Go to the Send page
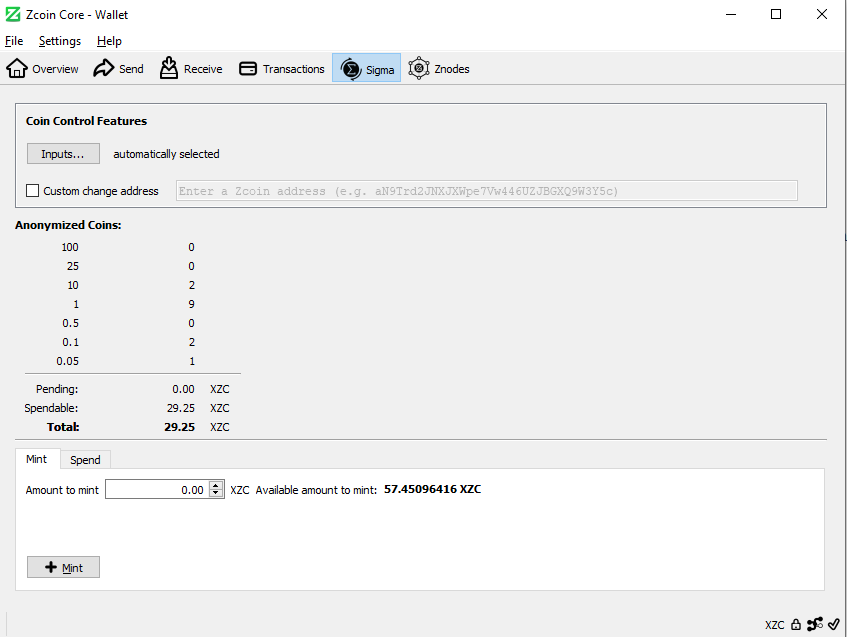 coord(118,69)
